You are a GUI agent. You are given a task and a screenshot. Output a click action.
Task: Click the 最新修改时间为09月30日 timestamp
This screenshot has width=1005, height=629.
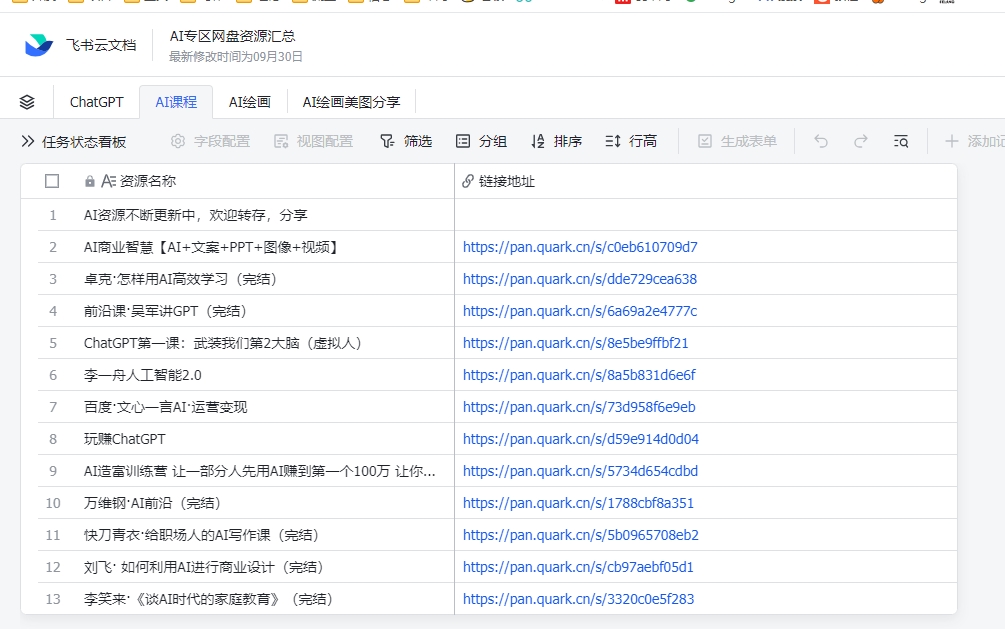[236, 56]
